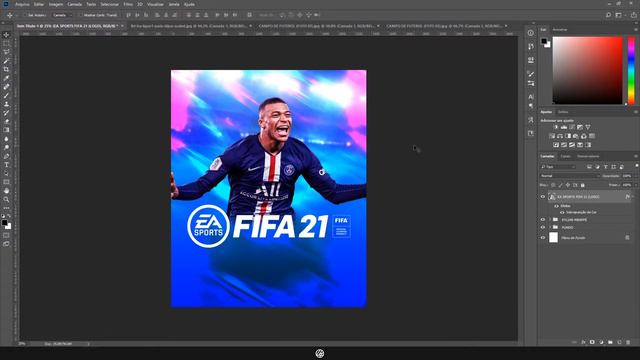Toggle lock all for the layer
The height and width of the screenshot is (360, 640).
pyautogui.click(x=583, y=185)
